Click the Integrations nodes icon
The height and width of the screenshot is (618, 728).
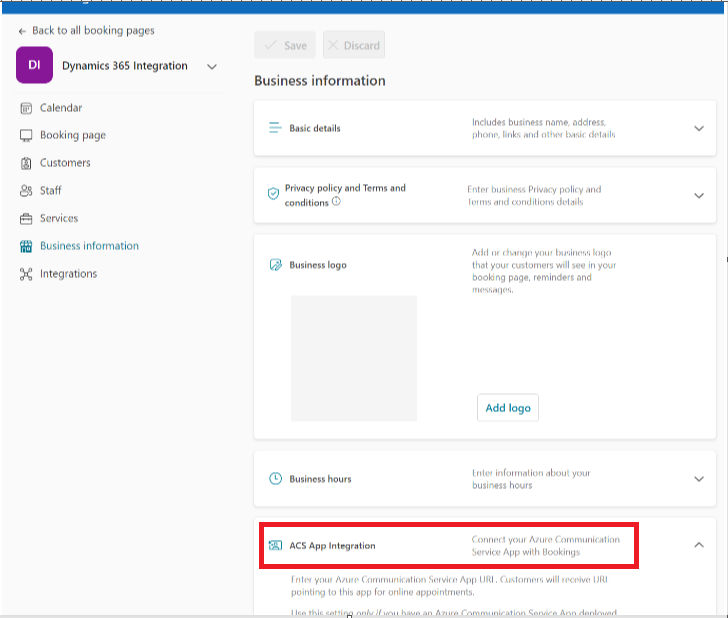[26, 274]
